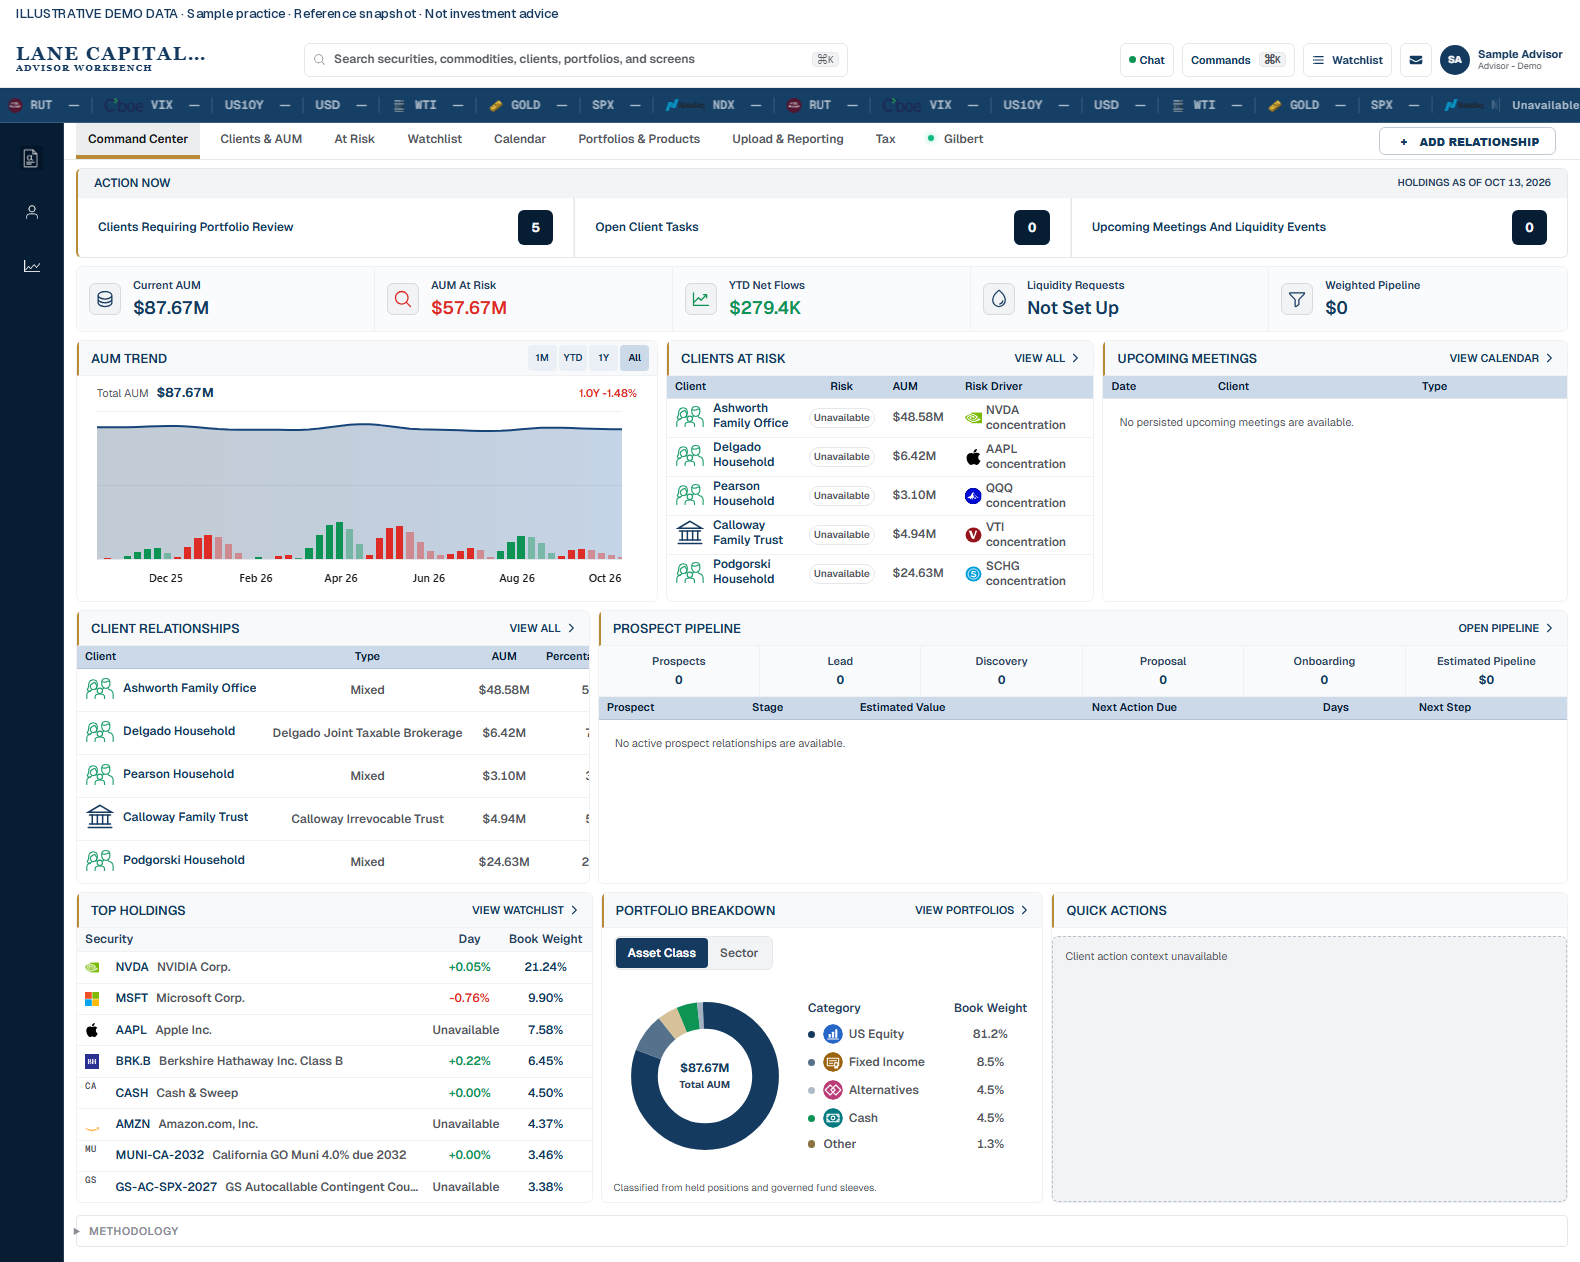The width and height of the screenshot is (1580, 1262).
Task: Open View Portfolios in Portfolio Breakdown
Action: pos(971,910)
